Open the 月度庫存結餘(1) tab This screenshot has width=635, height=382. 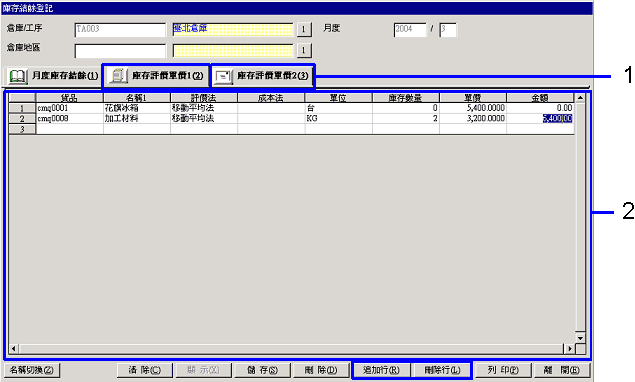click(x=53, y=76)
